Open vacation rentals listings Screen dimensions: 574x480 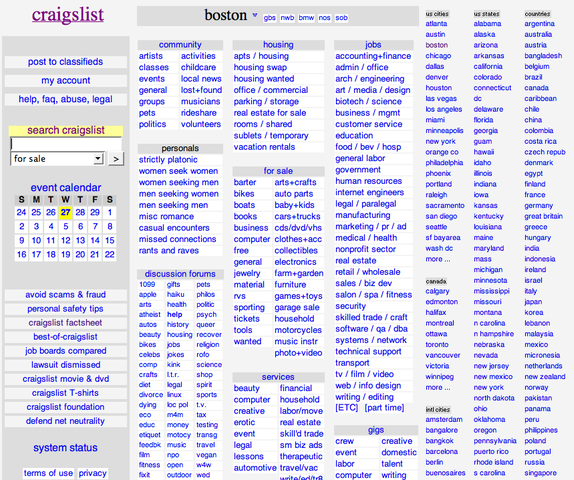point(264,147)
